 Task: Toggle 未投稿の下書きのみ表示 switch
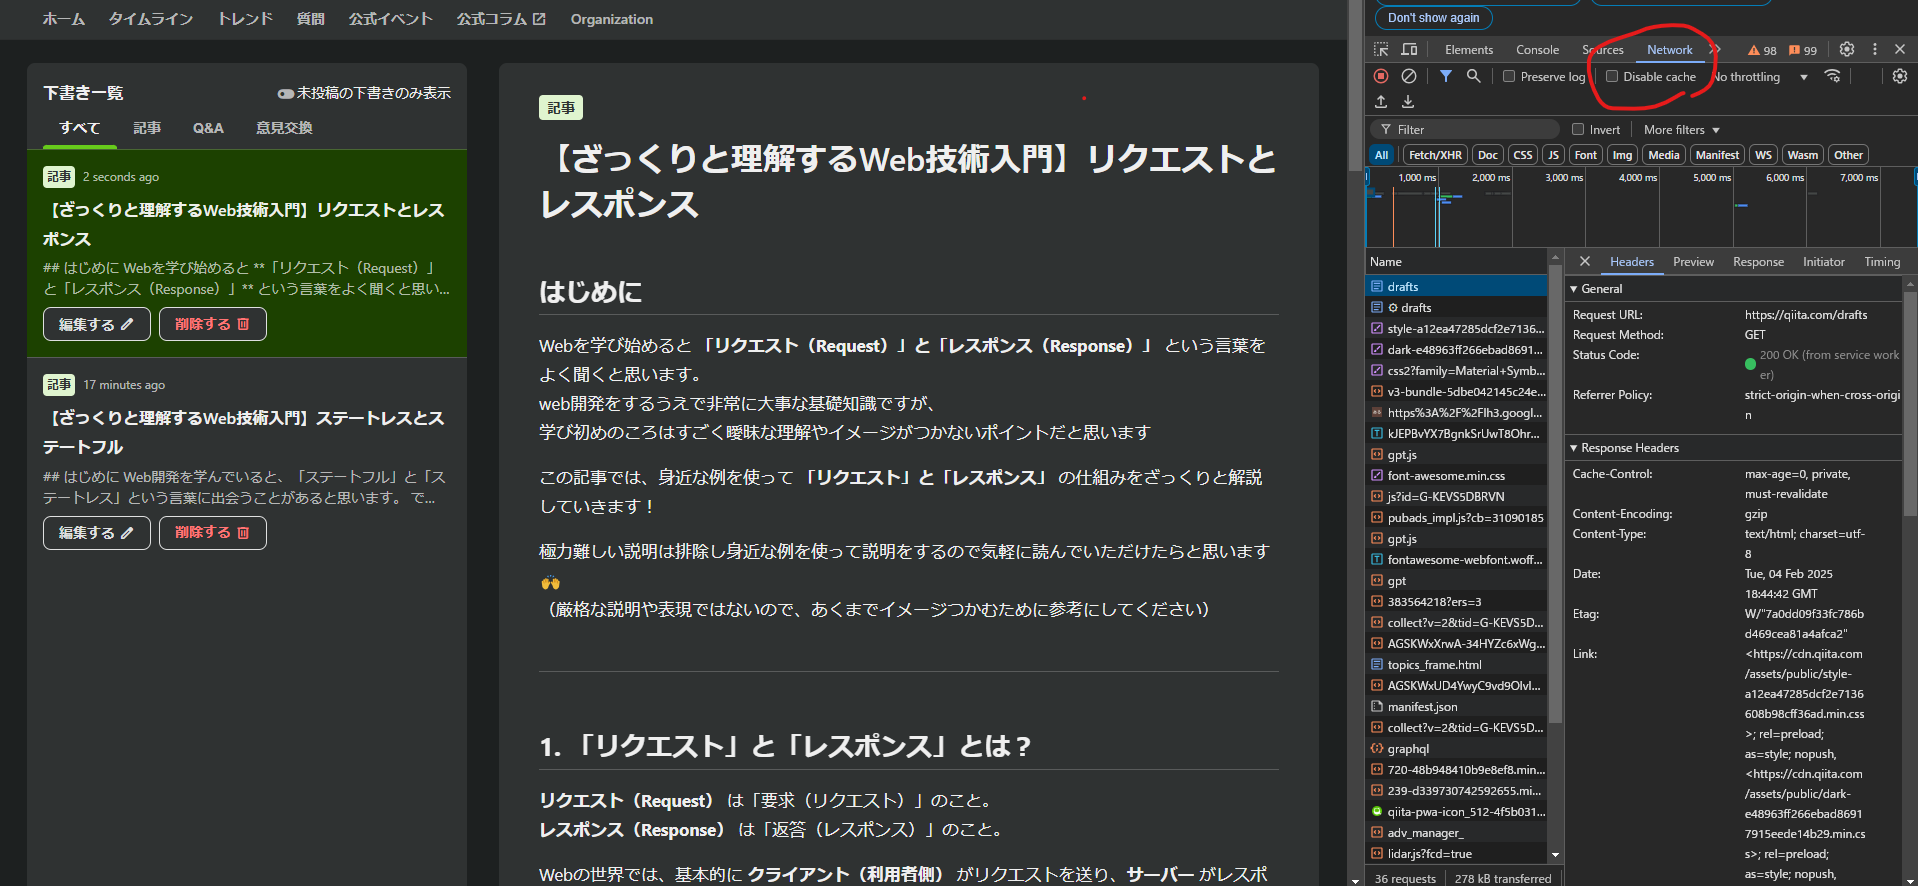tap(285, 93)
